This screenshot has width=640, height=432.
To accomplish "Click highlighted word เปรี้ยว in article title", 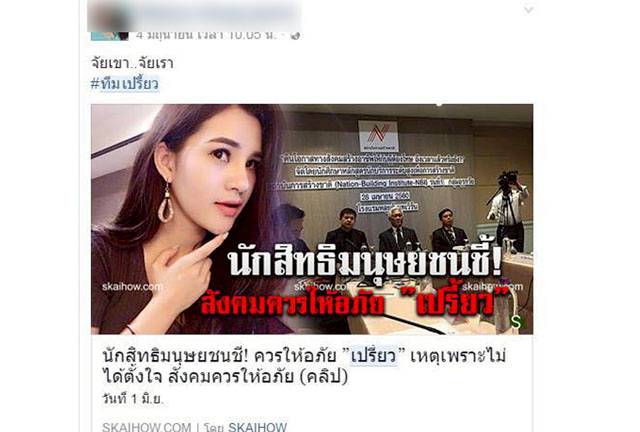I will pos(374,356).
